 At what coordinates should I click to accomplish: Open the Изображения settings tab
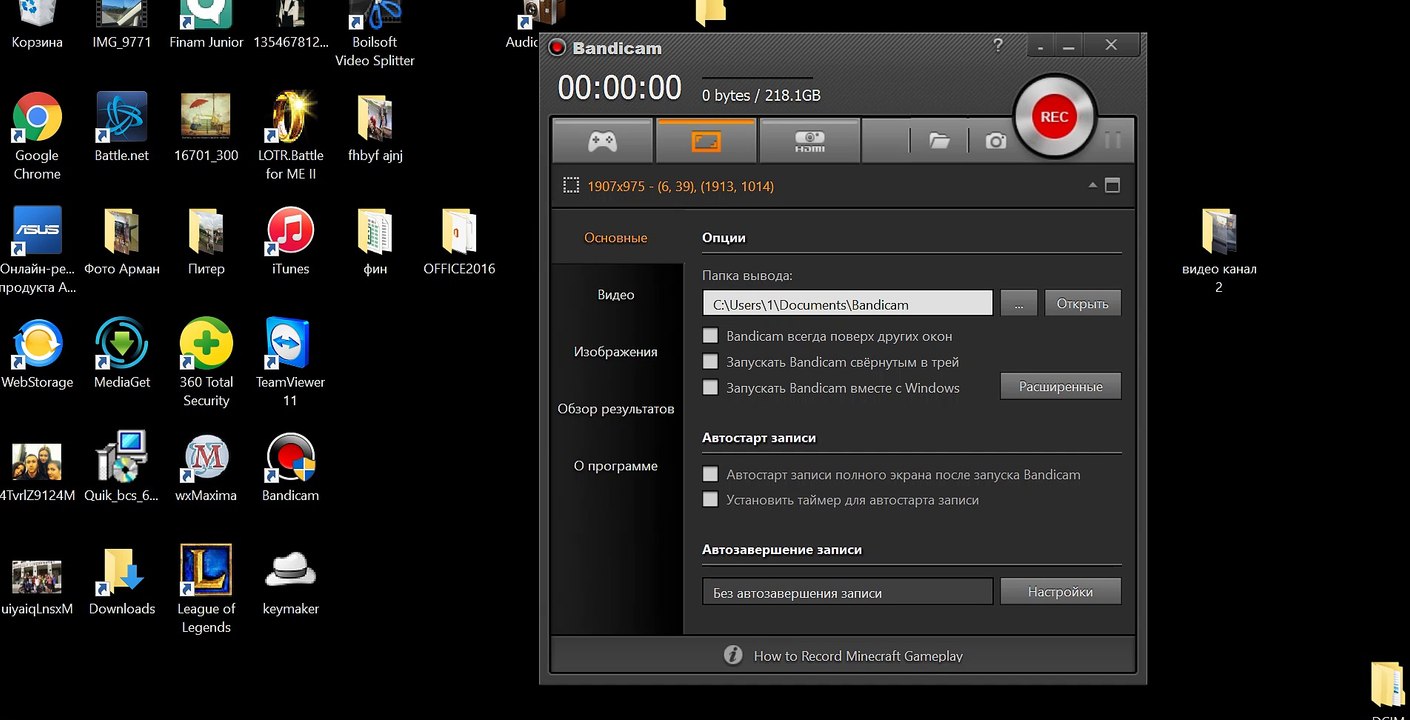616,352
